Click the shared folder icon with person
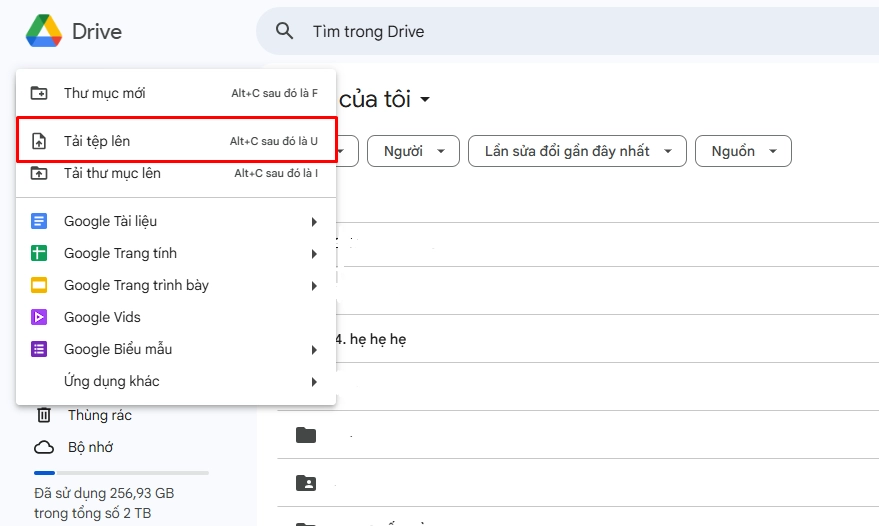 [x=306, y=483]
